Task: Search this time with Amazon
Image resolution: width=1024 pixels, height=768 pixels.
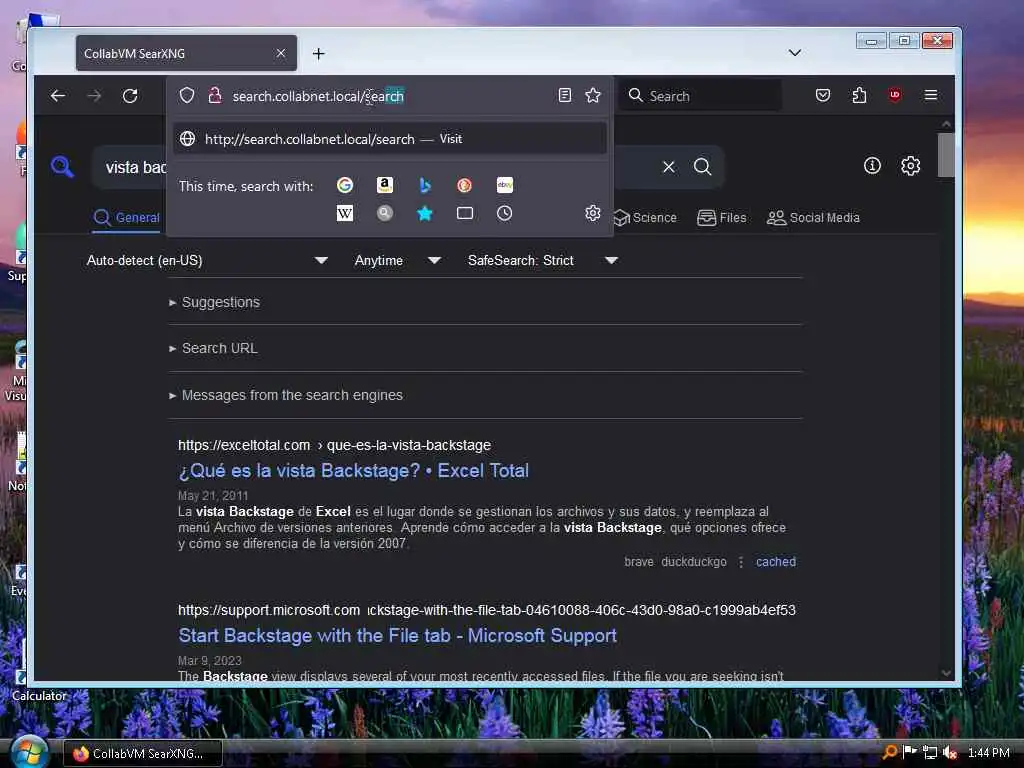Action: 385,185
